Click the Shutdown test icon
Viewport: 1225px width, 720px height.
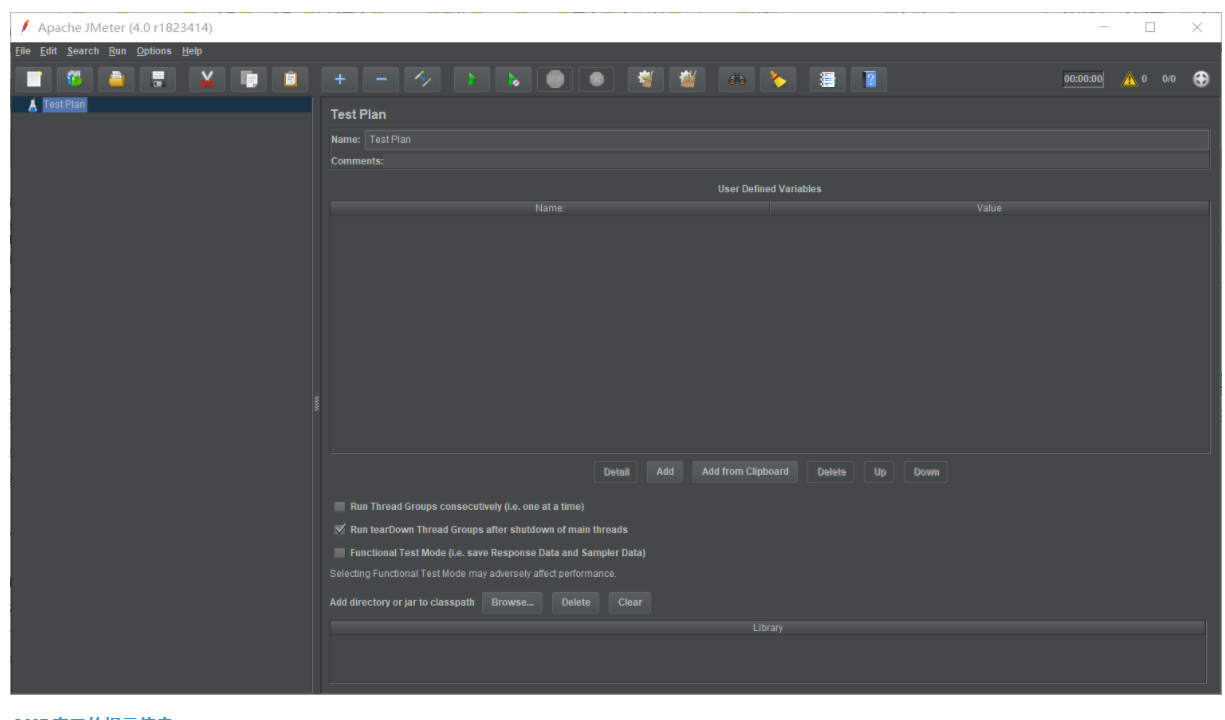point(596,79)
